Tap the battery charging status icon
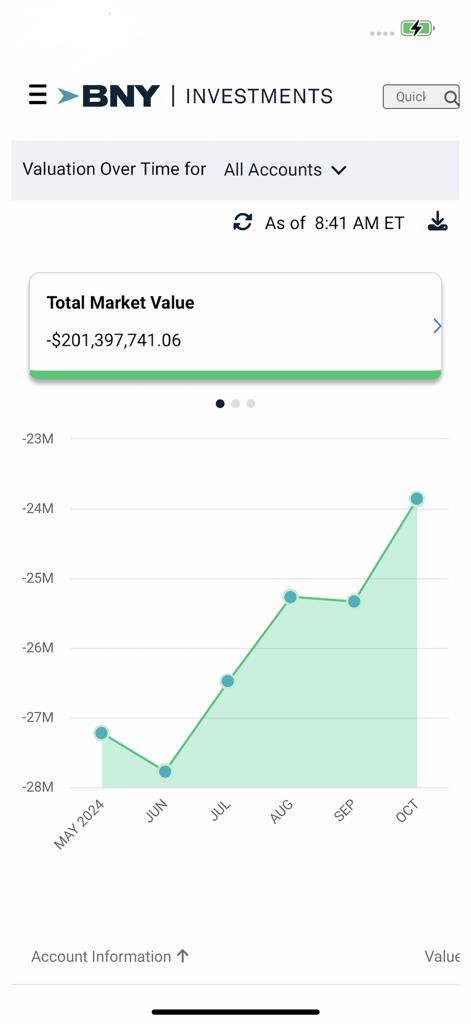The image size is (471, 1024). tap(418, 28)
